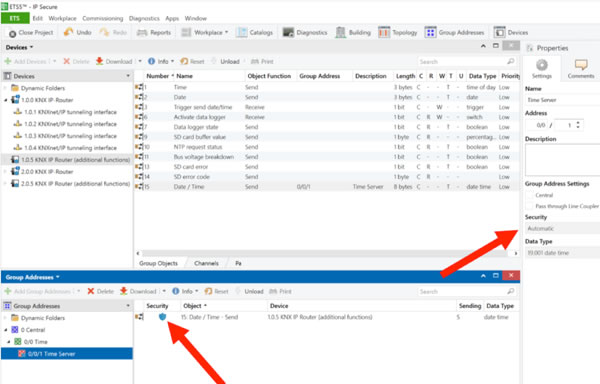600x384 pixels.
Task: Click Unload in Devices panel toolbar
Action: click(225, 62)
